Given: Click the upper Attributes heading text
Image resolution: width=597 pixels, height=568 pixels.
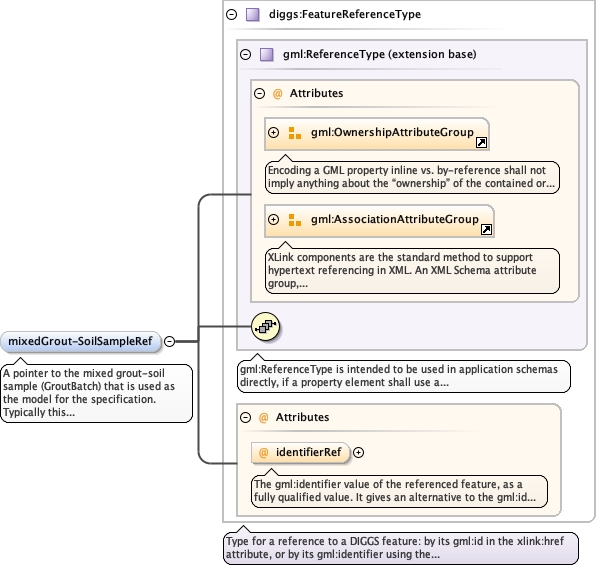Looking at the screenshot, I should pyautogui.click(x=316, y=93).
